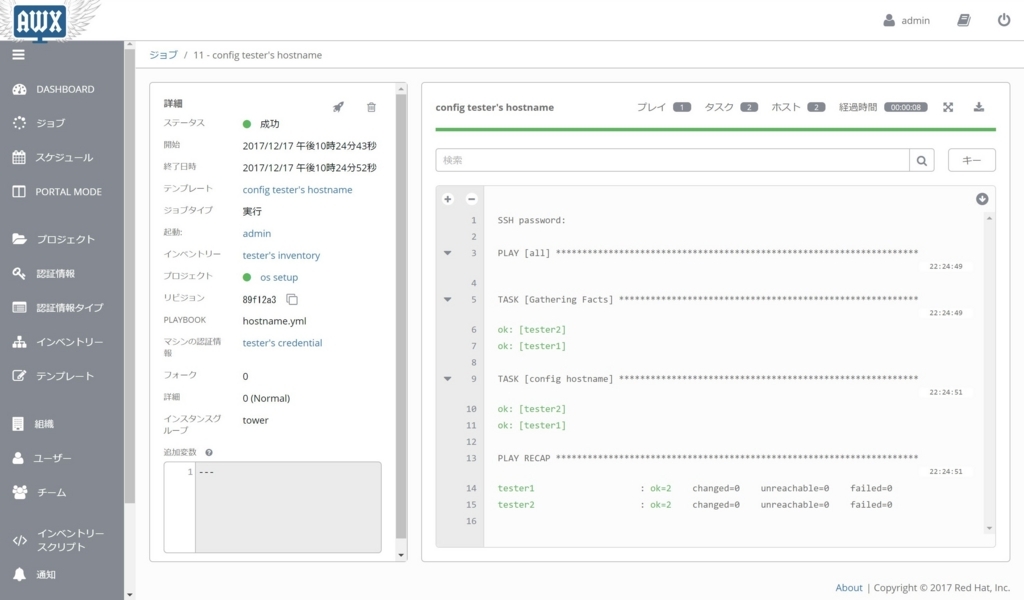Click the ジョブ breadcrumb link
Screen dimensions: 1024x600
coord(163,55)
